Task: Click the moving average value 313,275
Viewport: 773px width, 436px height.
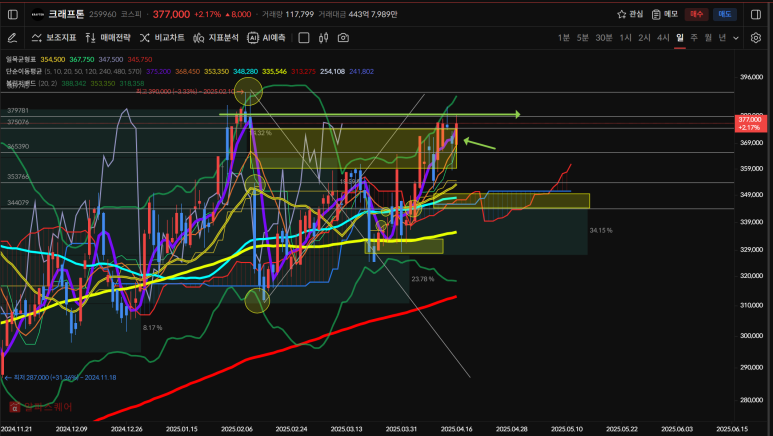Action: point(303,72)
